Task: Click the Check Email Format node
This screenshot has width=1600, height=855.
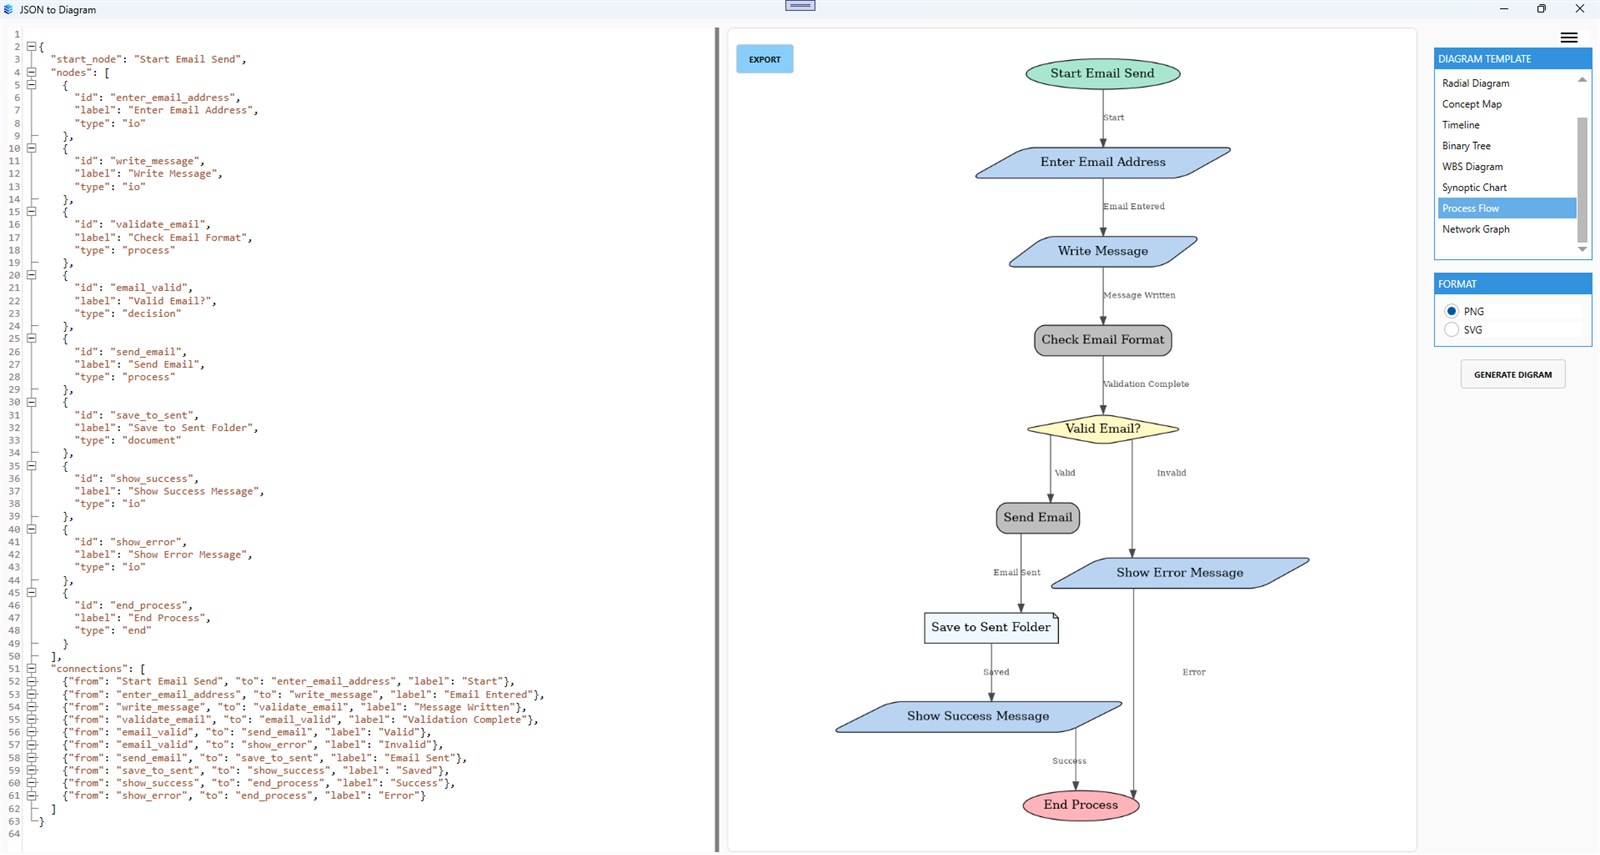Action: (x=1103, y=340)
